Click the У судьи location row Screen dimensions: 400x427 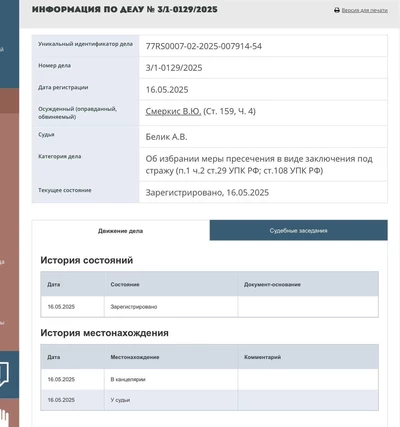[x=209, y=400]
